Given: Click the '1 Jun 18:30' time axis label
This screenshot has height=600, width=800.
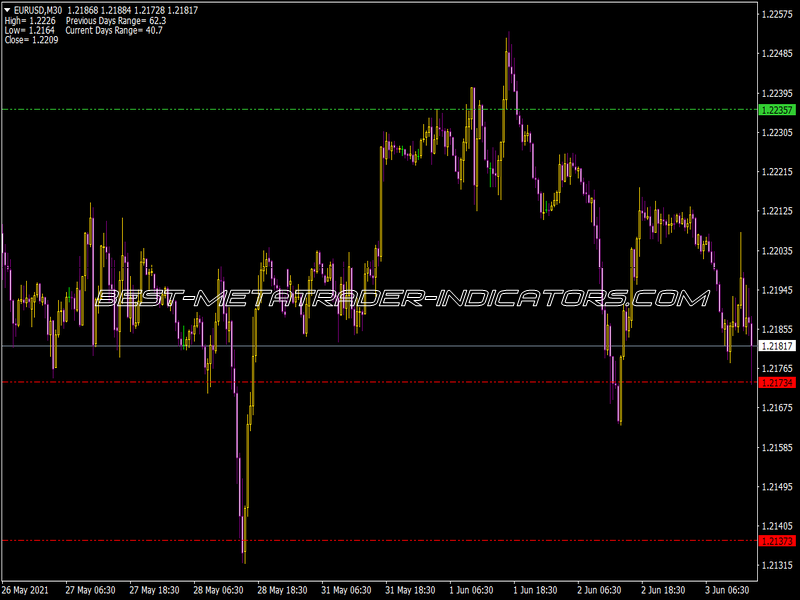Looking at the screenshot, I should click(x=535, y=590).
